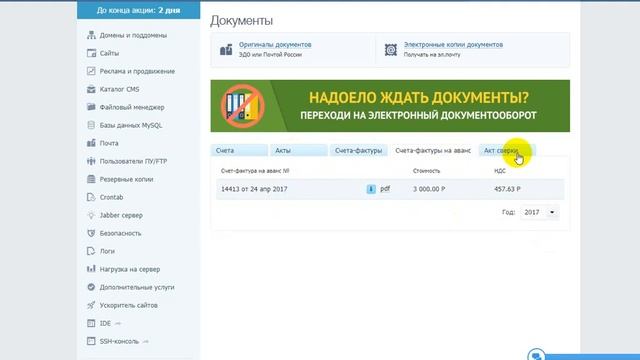This screenshot has width=640, height=360.
Task: Open Базы данных MySQL section
Action: point(131,125)
